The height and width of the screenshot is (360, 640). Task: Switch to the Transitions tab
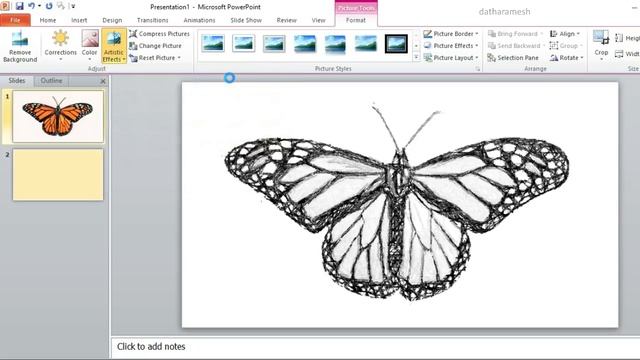152,20
